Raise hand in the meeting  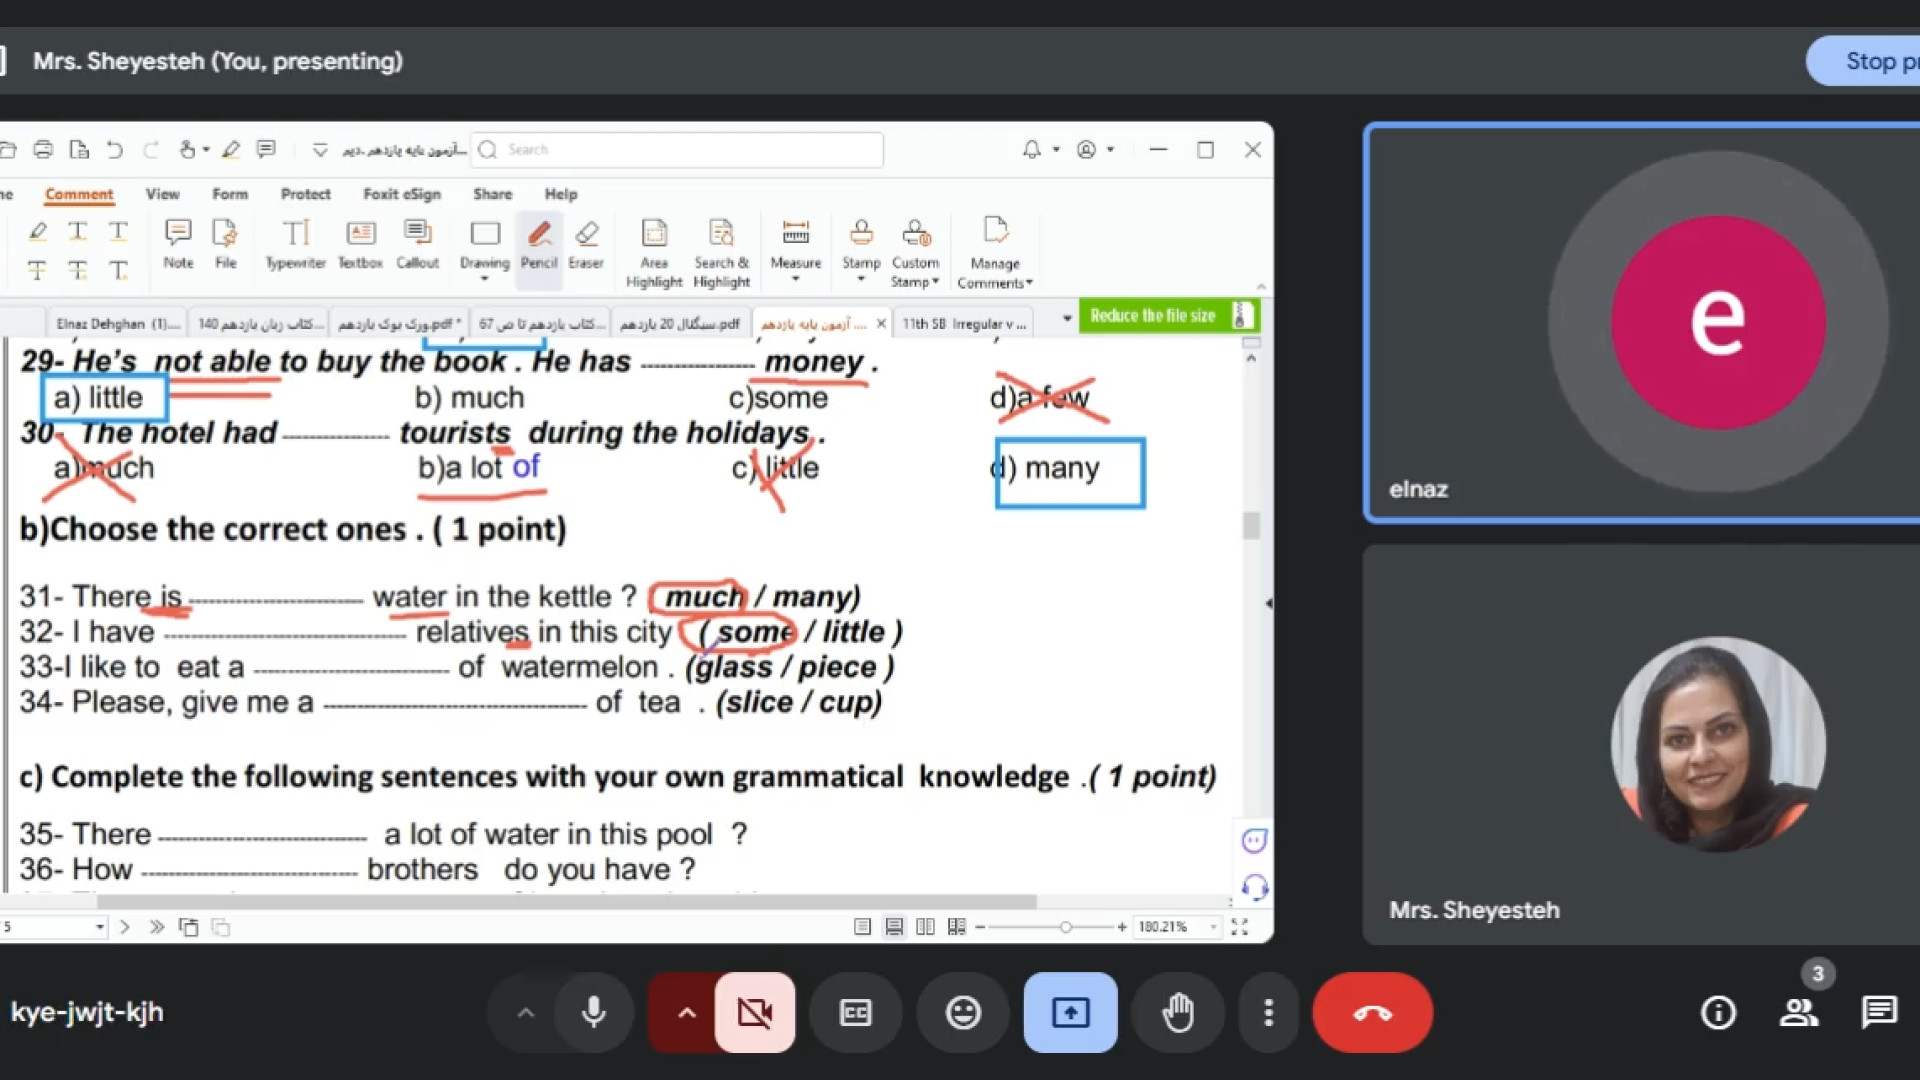click(x=1178, y=1013)
